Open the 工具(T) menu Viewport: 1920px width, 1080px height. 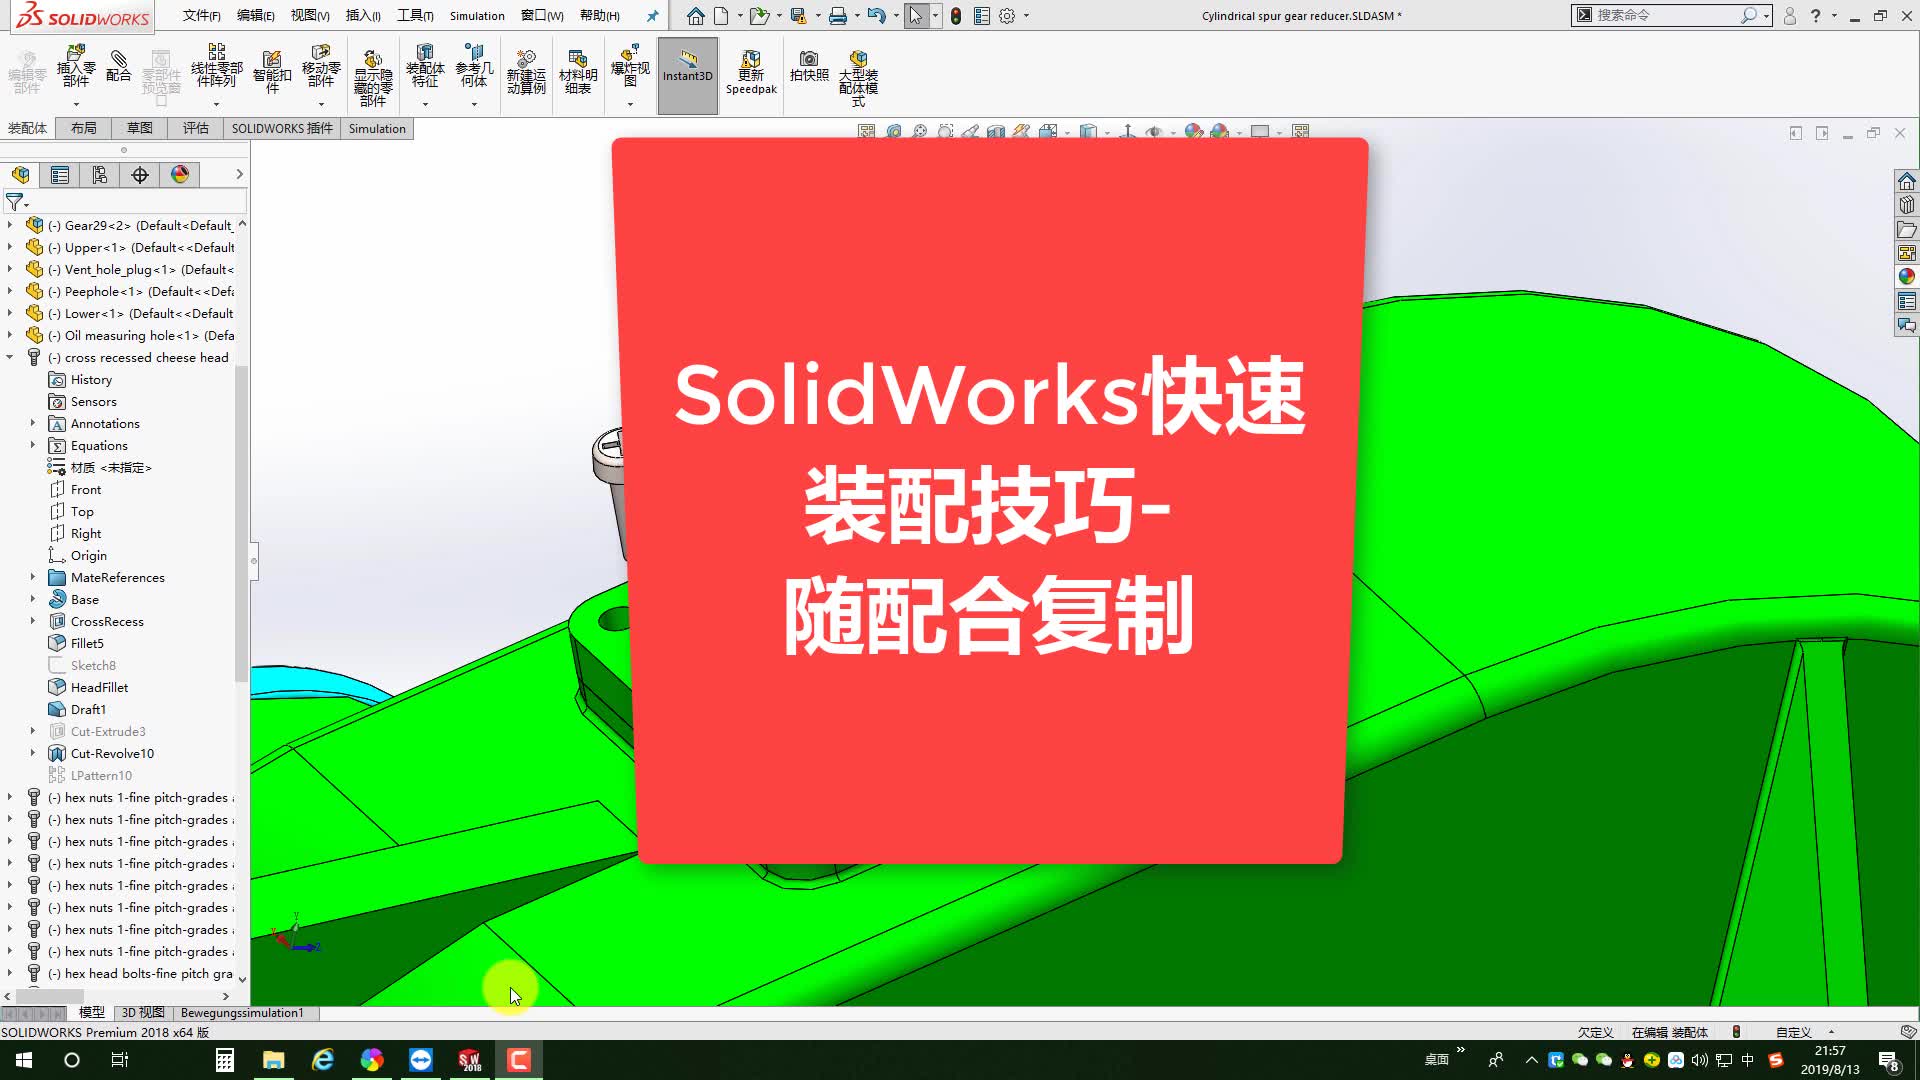415,16
